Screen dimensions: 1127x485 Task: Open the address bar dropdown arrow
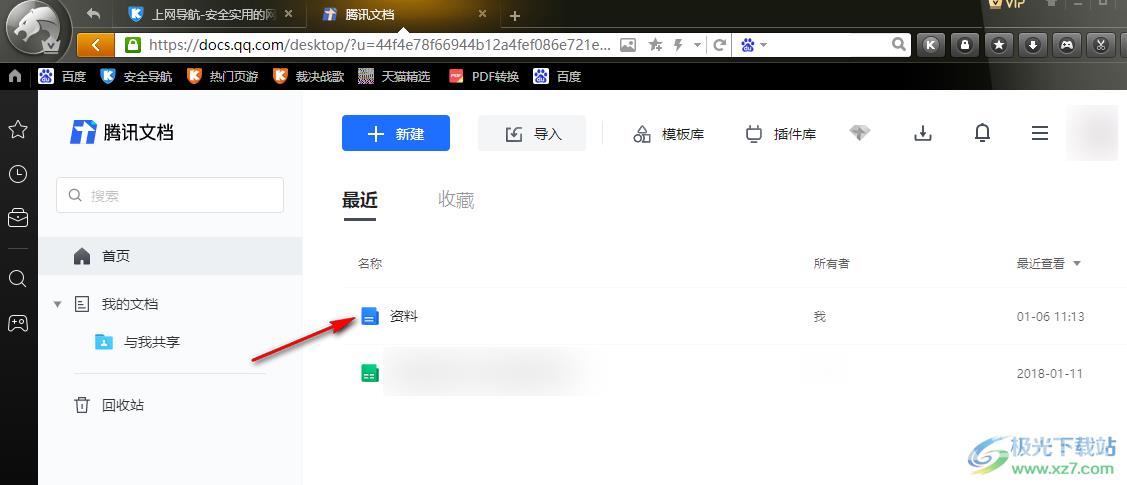tap(697, 45)
